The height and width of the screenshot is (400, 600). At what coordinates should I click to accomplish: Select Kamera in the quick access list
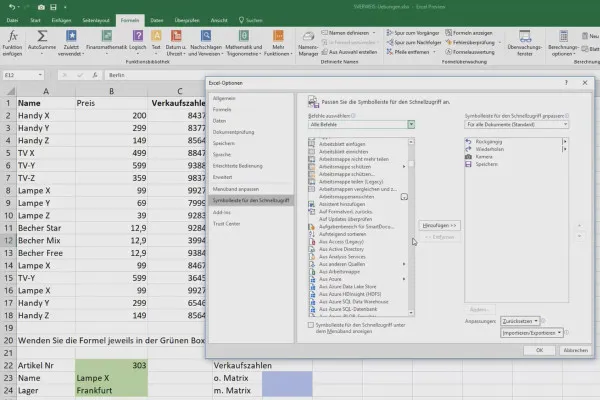[x=484, y=157]
